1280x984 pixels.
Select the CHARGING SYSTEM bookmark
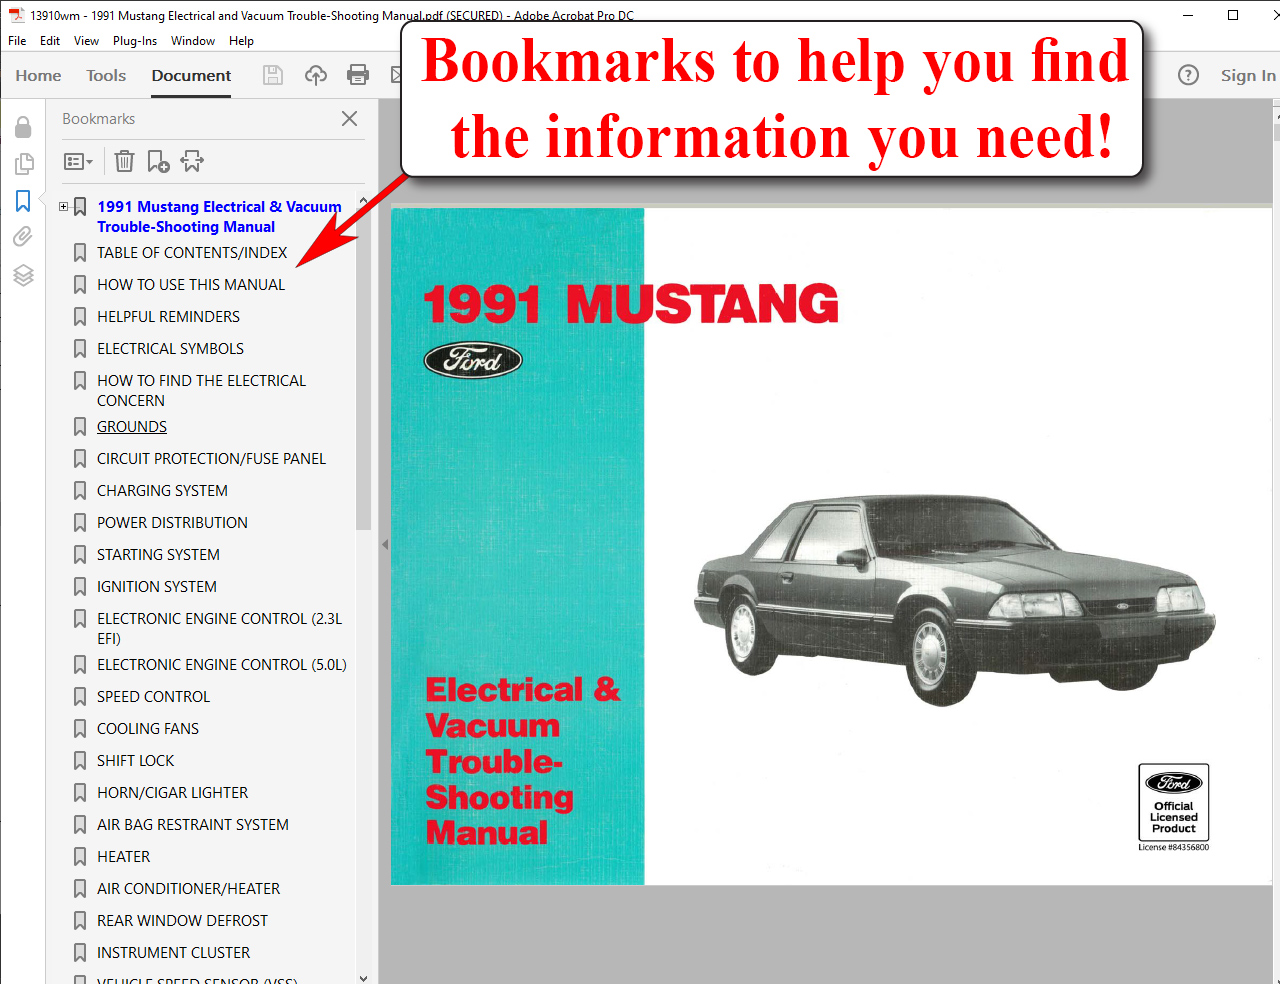click(162, 491)
